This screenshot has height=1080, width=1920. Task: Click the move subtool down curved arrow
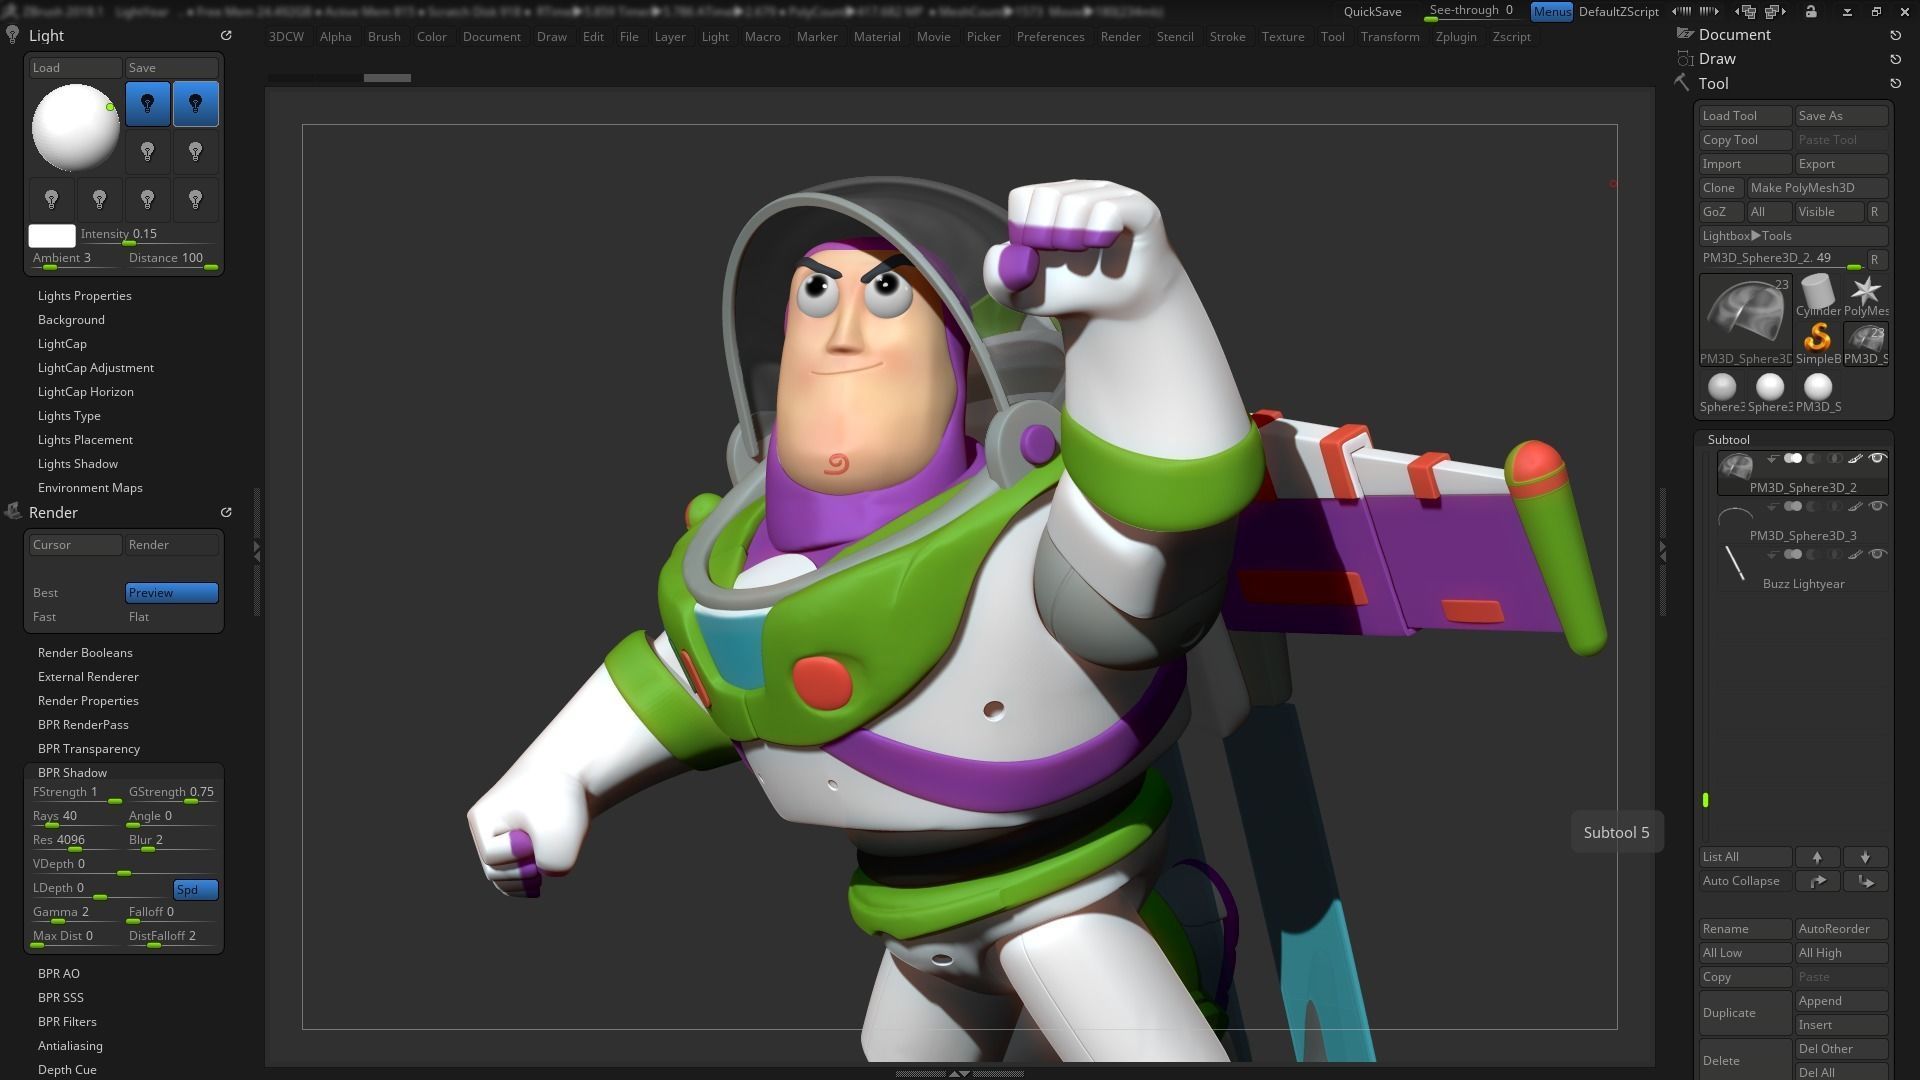1865,881
